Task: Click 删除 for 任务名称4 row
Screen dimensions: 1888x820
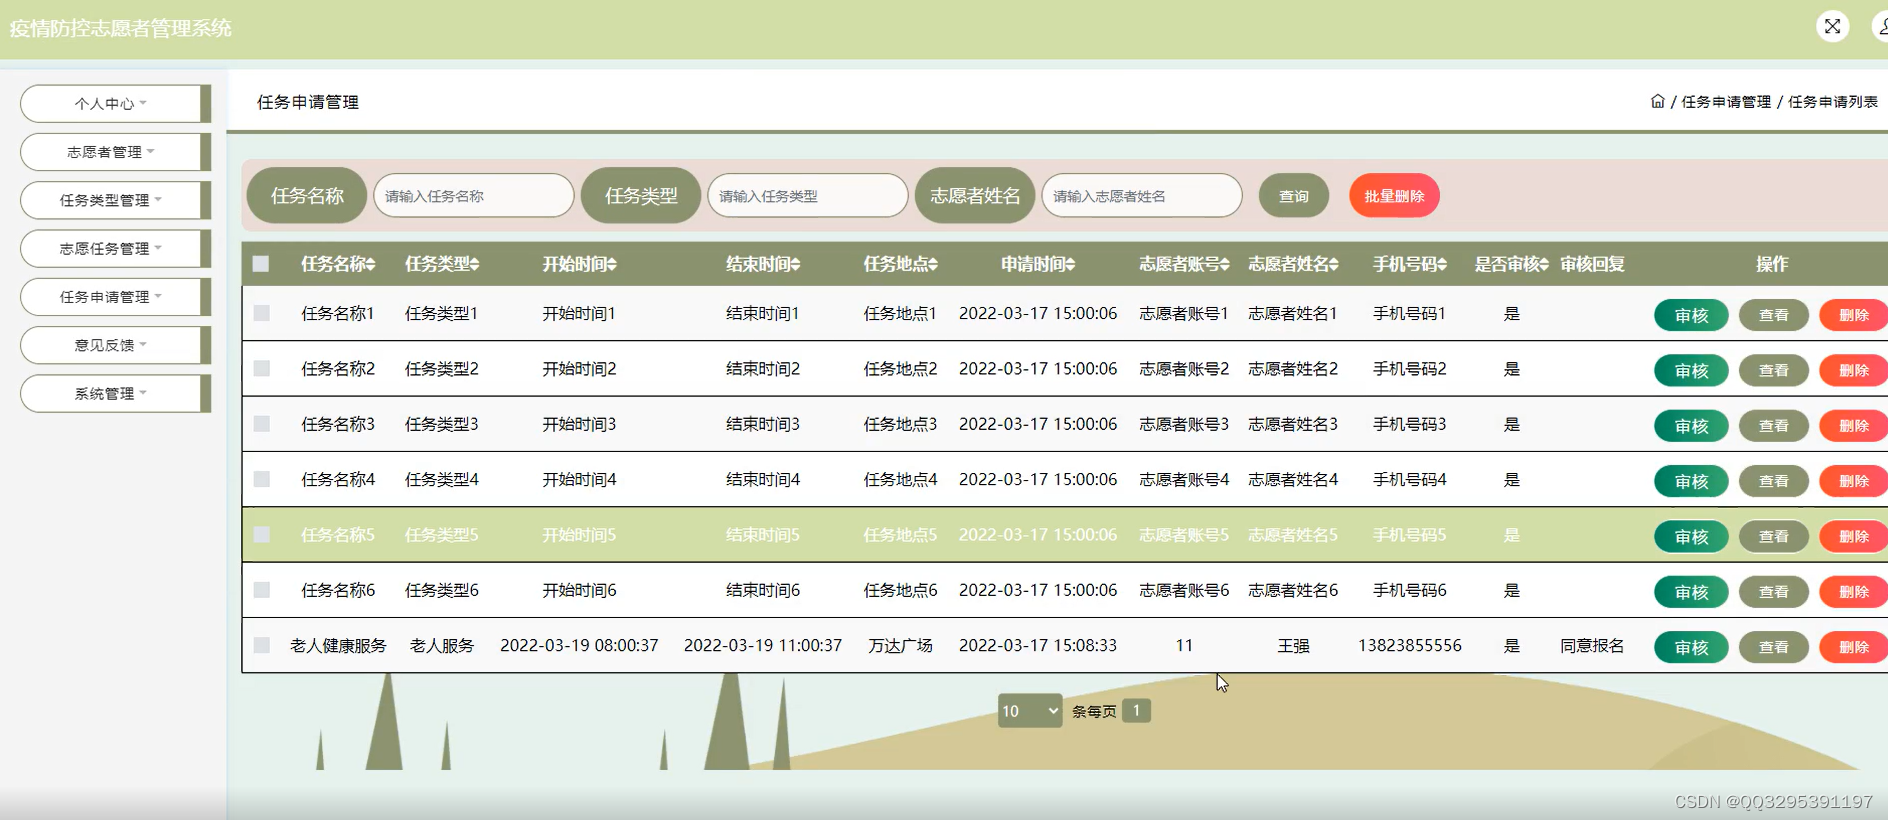Action: pyautogui.click(x=1853, y=481)
